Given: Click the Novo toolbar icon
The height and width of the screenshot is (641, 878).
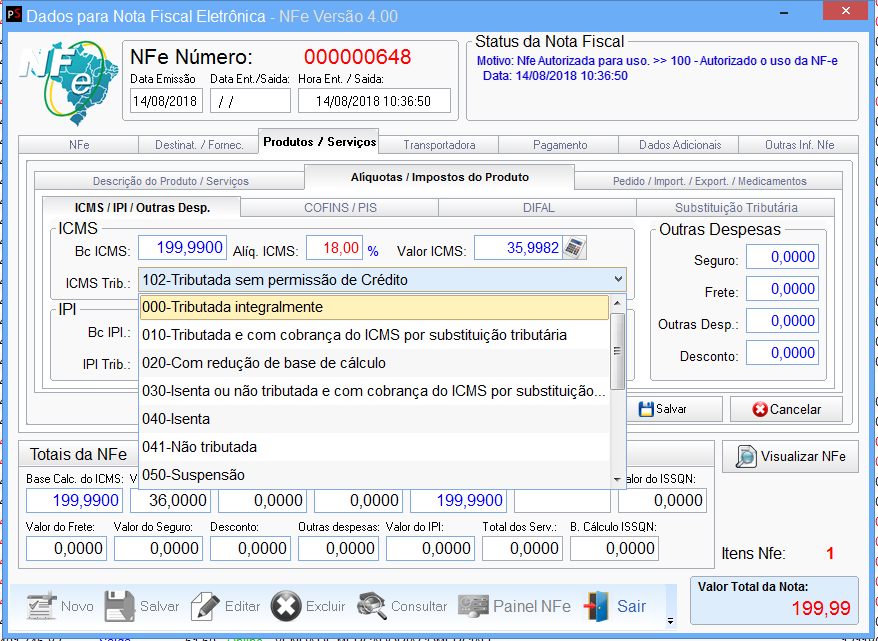Looking at the screenshot, I should pos(42,606).
